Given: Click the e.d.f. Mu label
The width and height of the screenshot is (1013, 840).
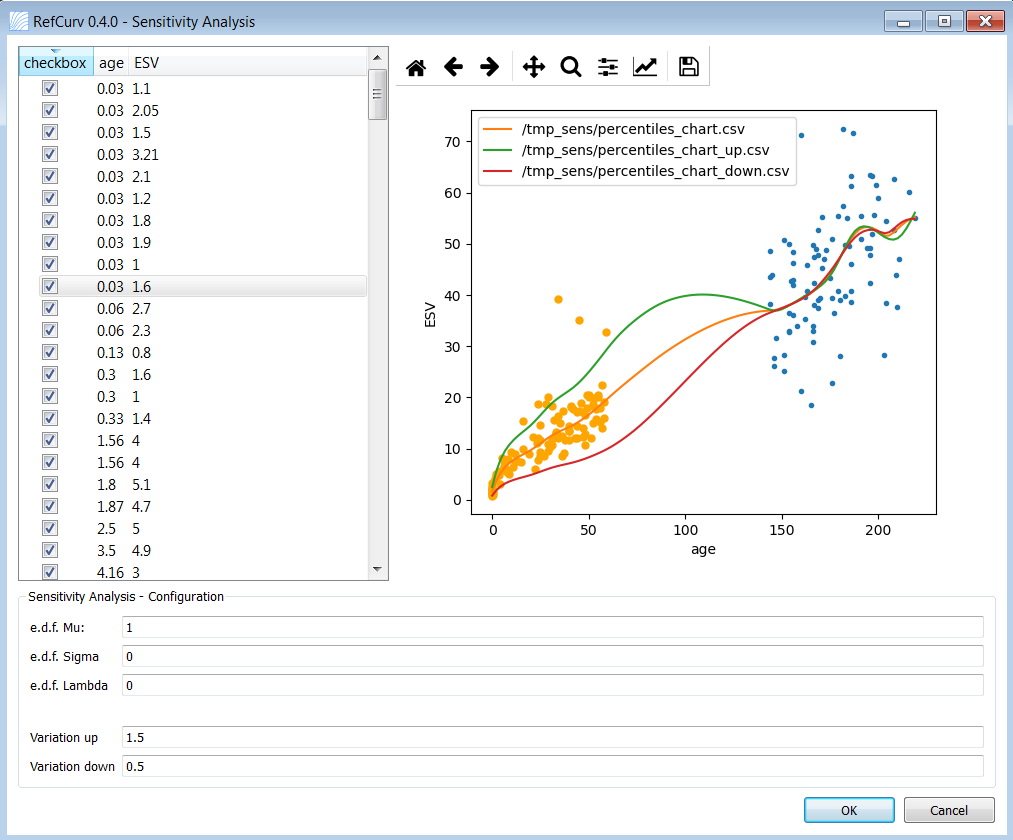Looking at the screenshot, I should click(x=57, y=627).
